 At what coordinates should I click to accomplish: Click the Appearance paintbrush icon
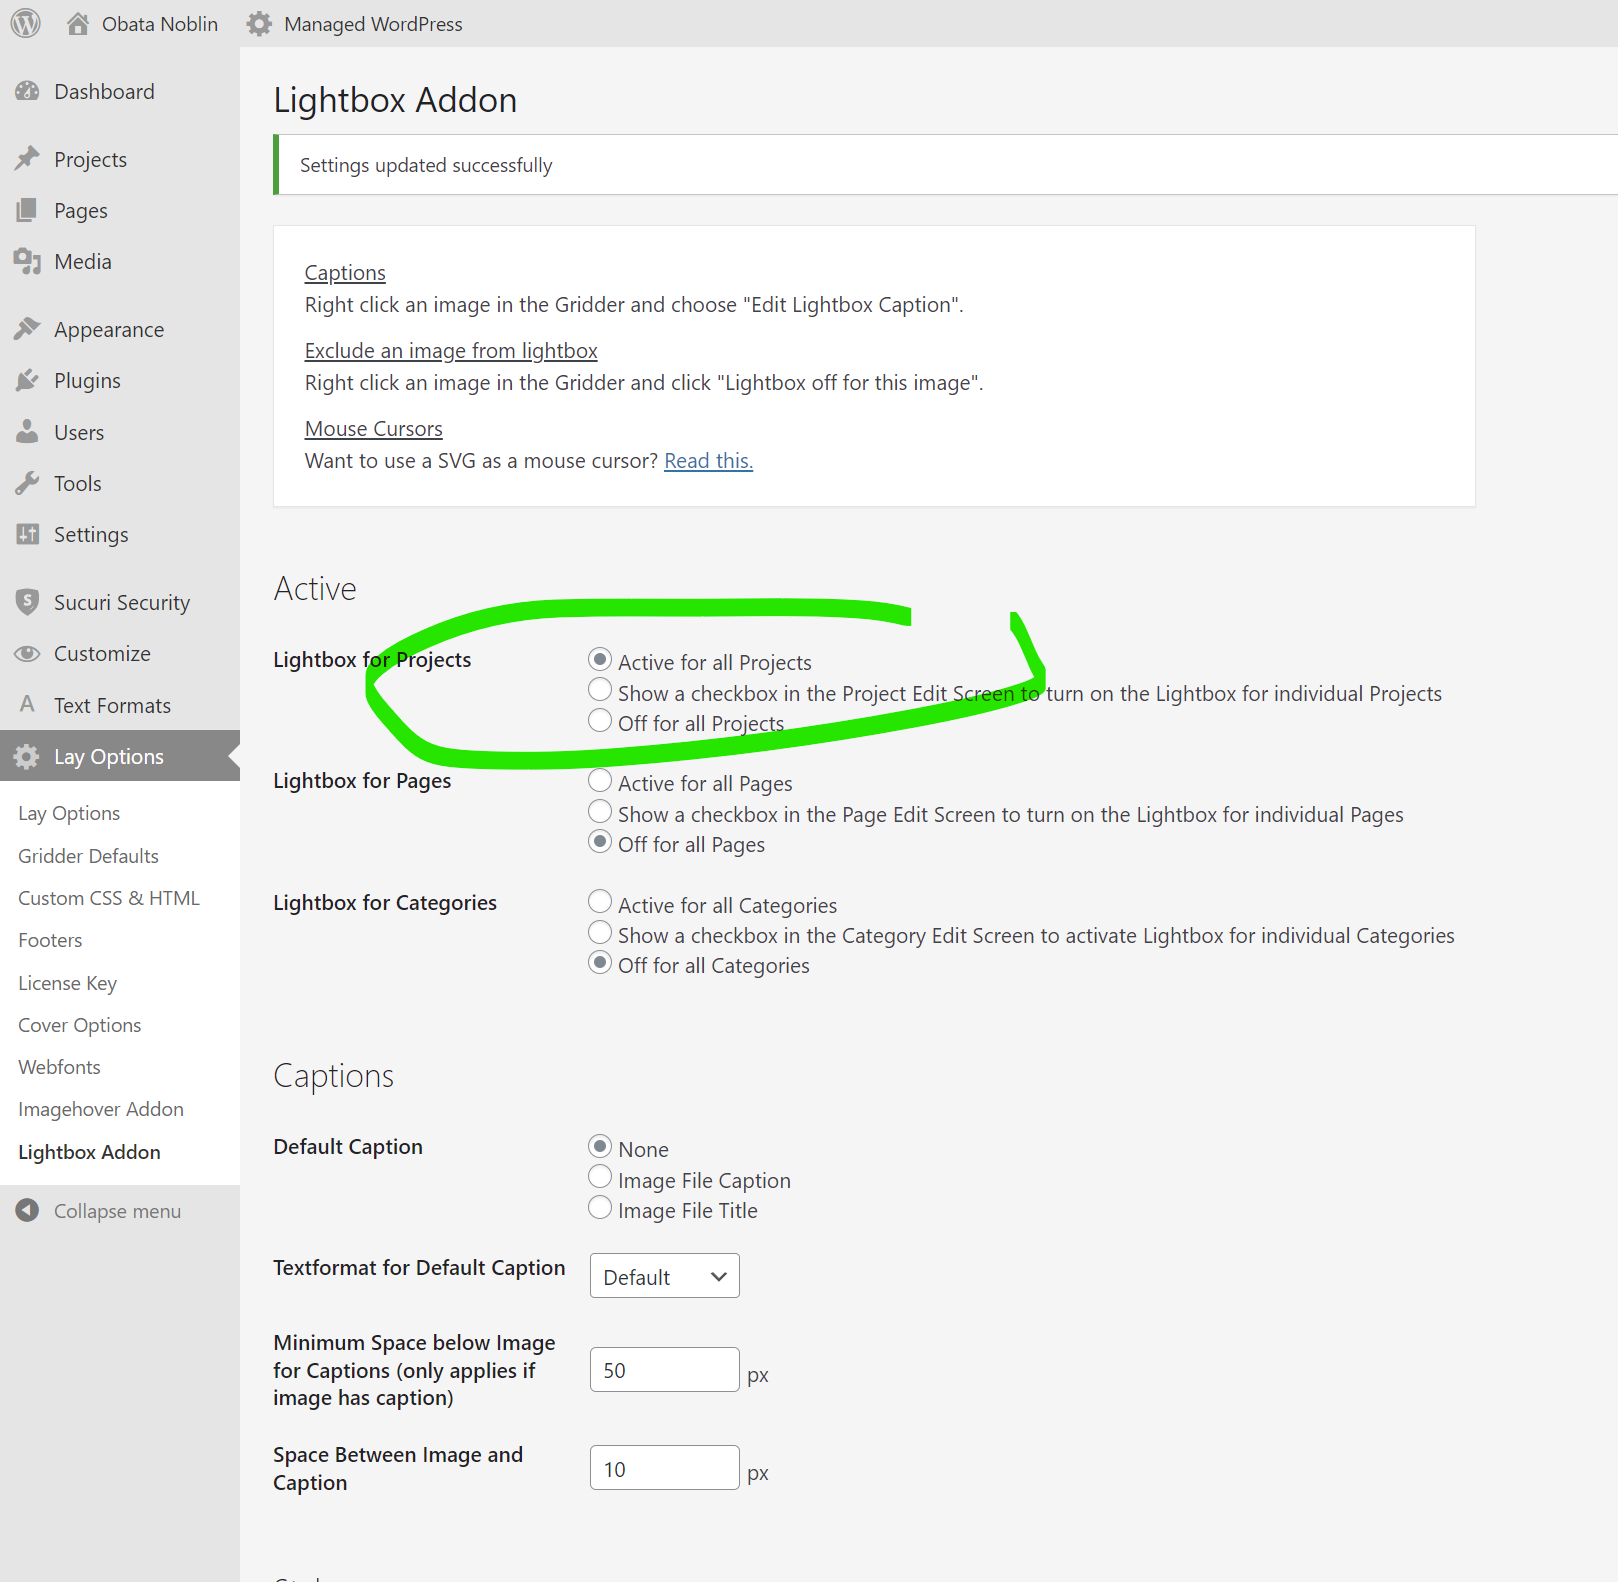point(27,329)
